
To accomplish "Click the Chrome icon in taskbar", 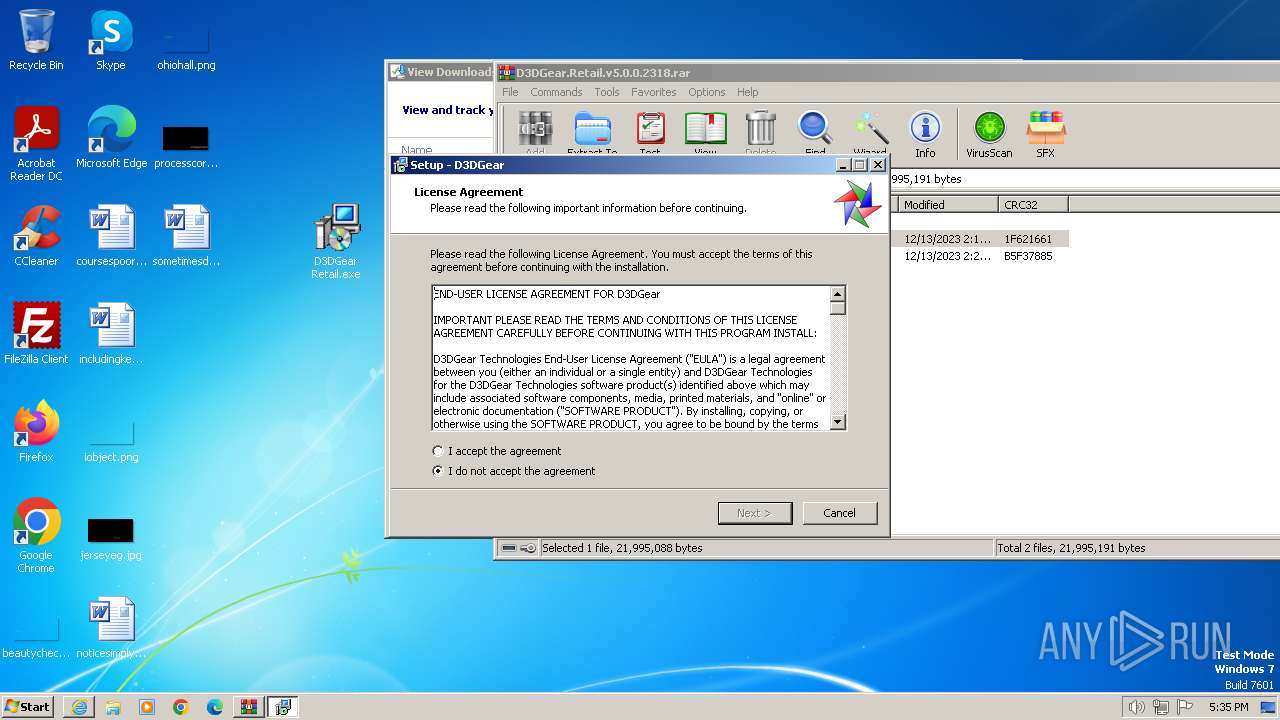I will pos(181,707).
